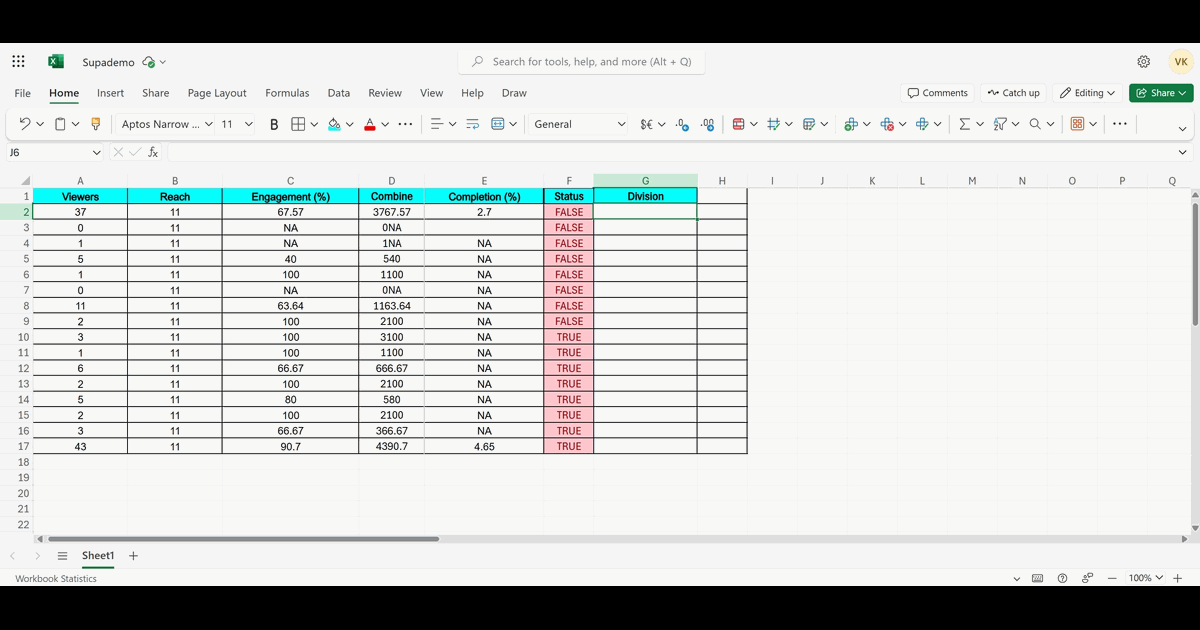Click the Add-ins icon

pyautogui.click(x=1077, y=124)
